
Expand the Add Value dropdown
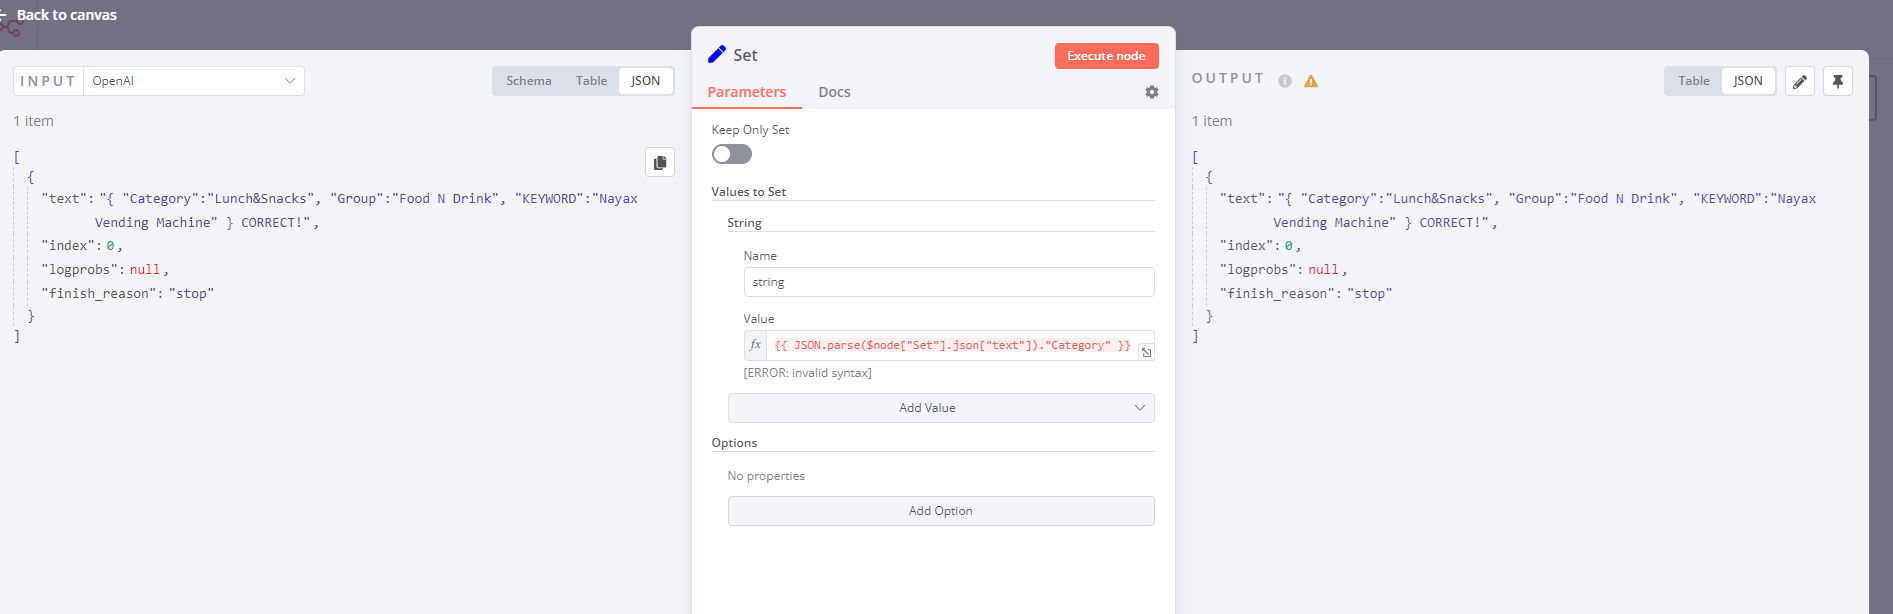coord(941,408)
